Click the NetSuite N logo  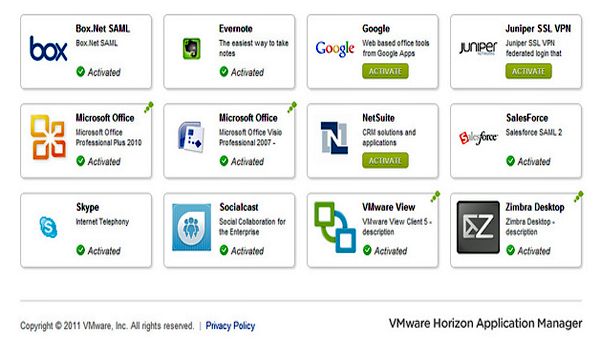click(x=334, y=138)
